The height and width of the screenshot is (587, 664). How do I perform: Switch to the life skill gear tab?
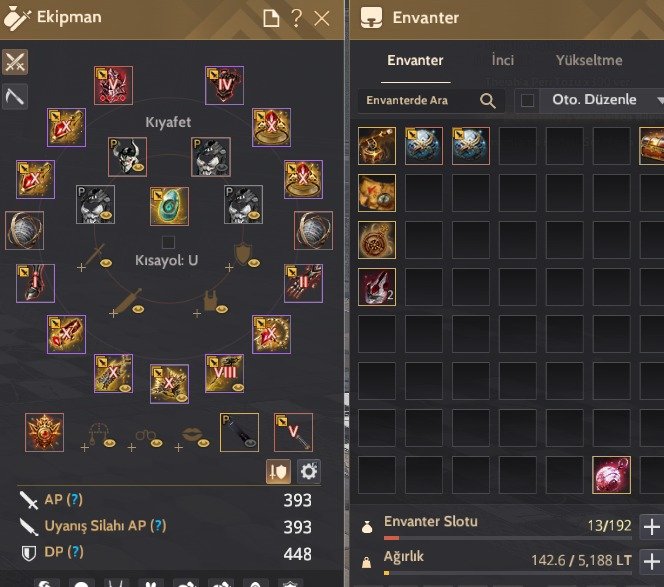[15, 97]
